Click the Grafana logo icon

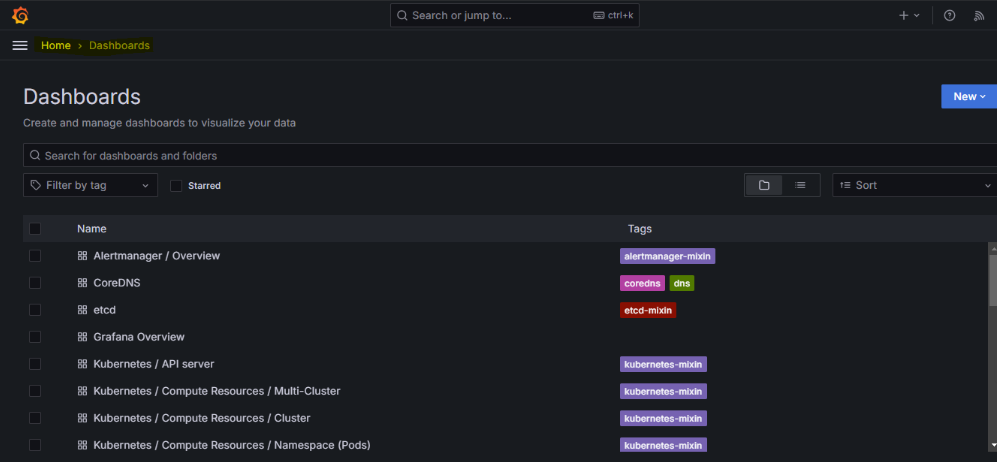pyautogui.click(x=20, y=15)
